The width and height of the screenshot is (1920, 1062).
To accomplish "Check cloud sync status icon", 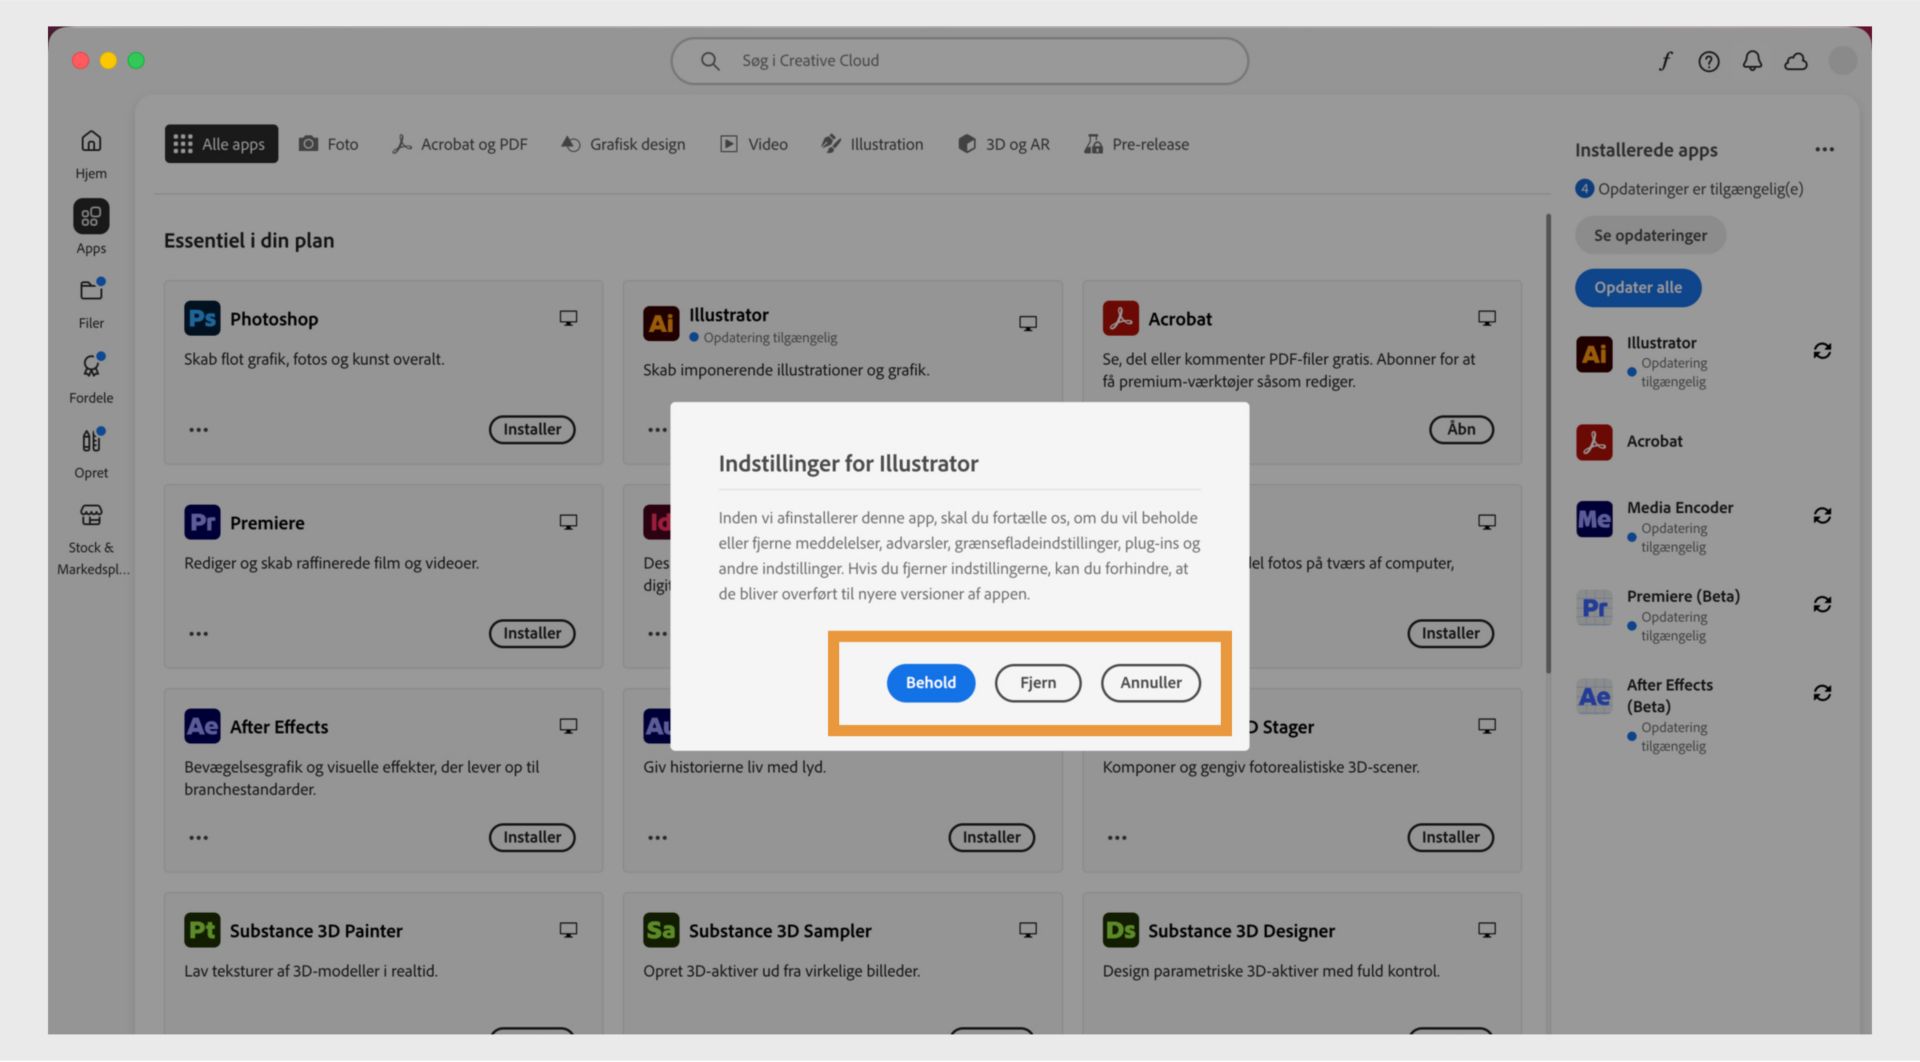I will coord(1796,61).
